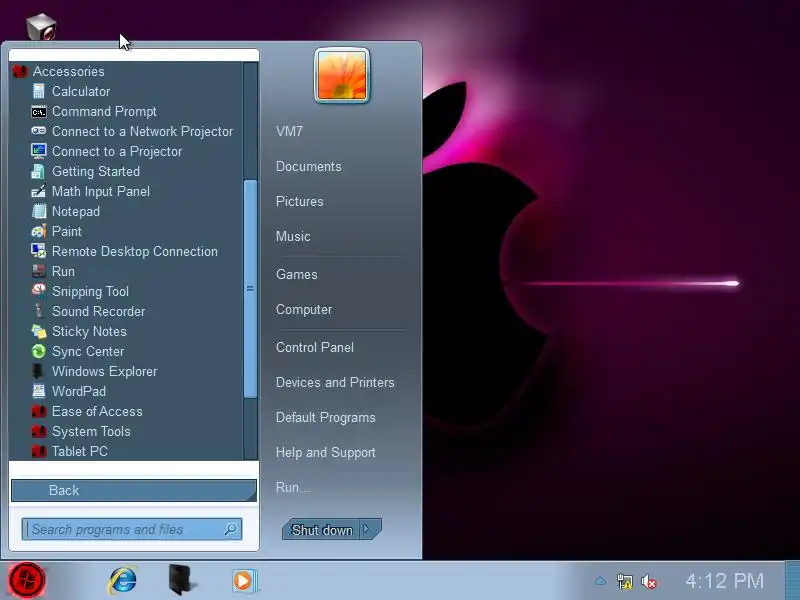This screenshot has height=600, width=800.
Task: Show hidden tray icons arrow
Action: (601, 581)
